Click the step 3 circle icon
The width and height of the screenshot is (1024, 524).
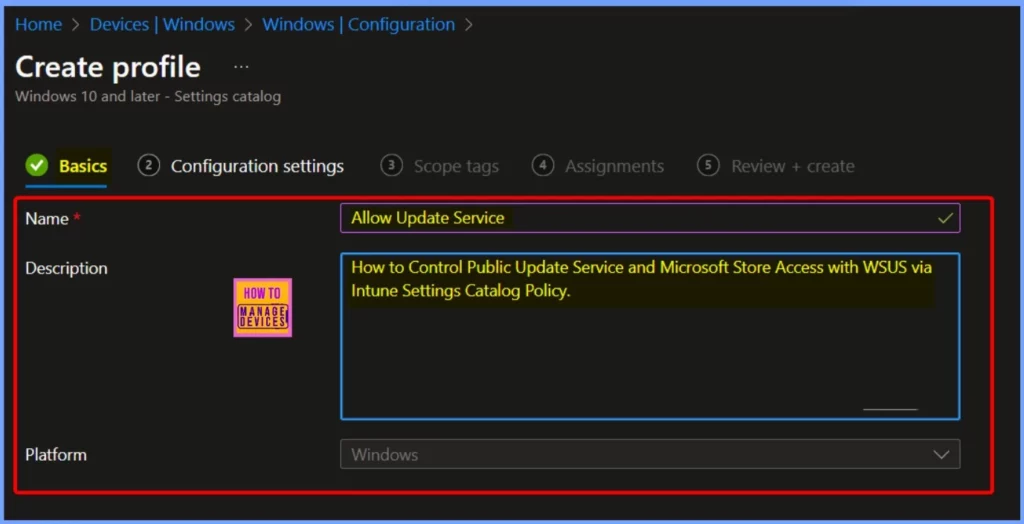pyautogui.click(x=391, y=166)
